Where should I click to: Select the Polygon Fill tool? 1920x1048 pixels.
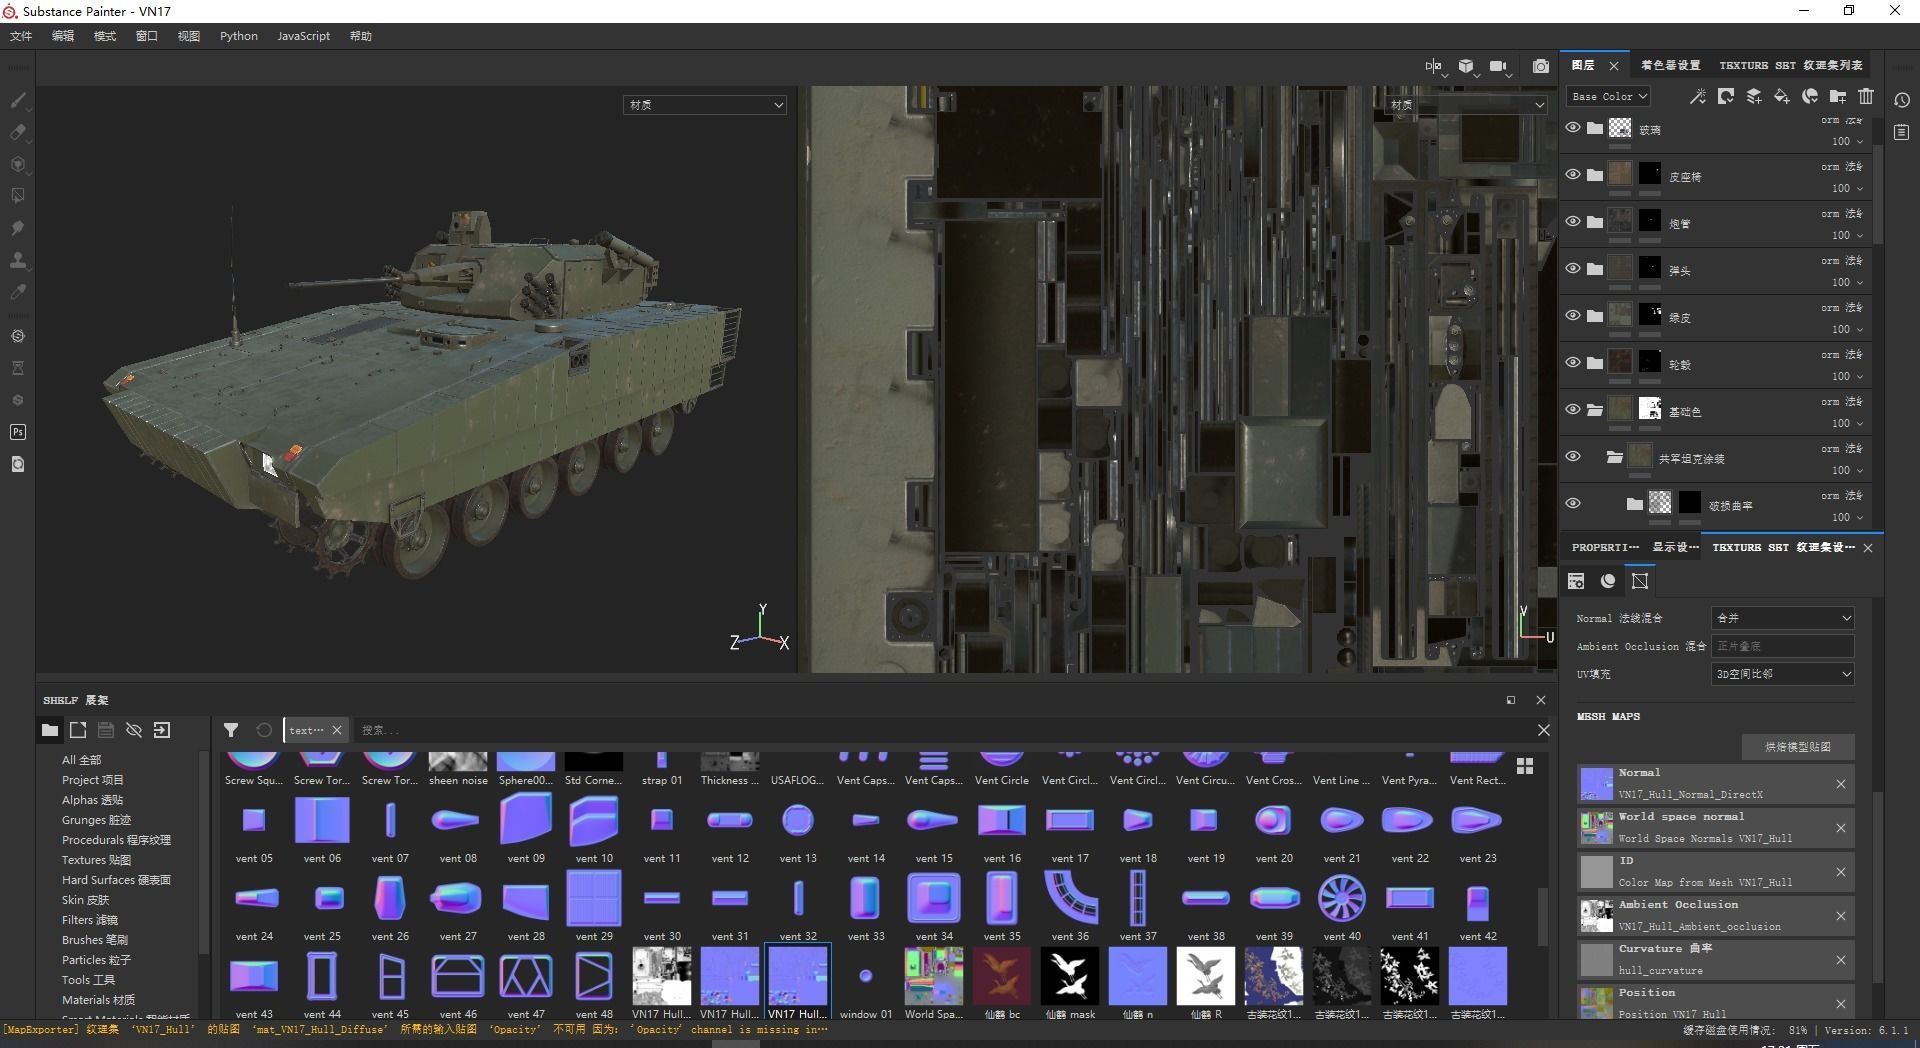click(18, 196)
